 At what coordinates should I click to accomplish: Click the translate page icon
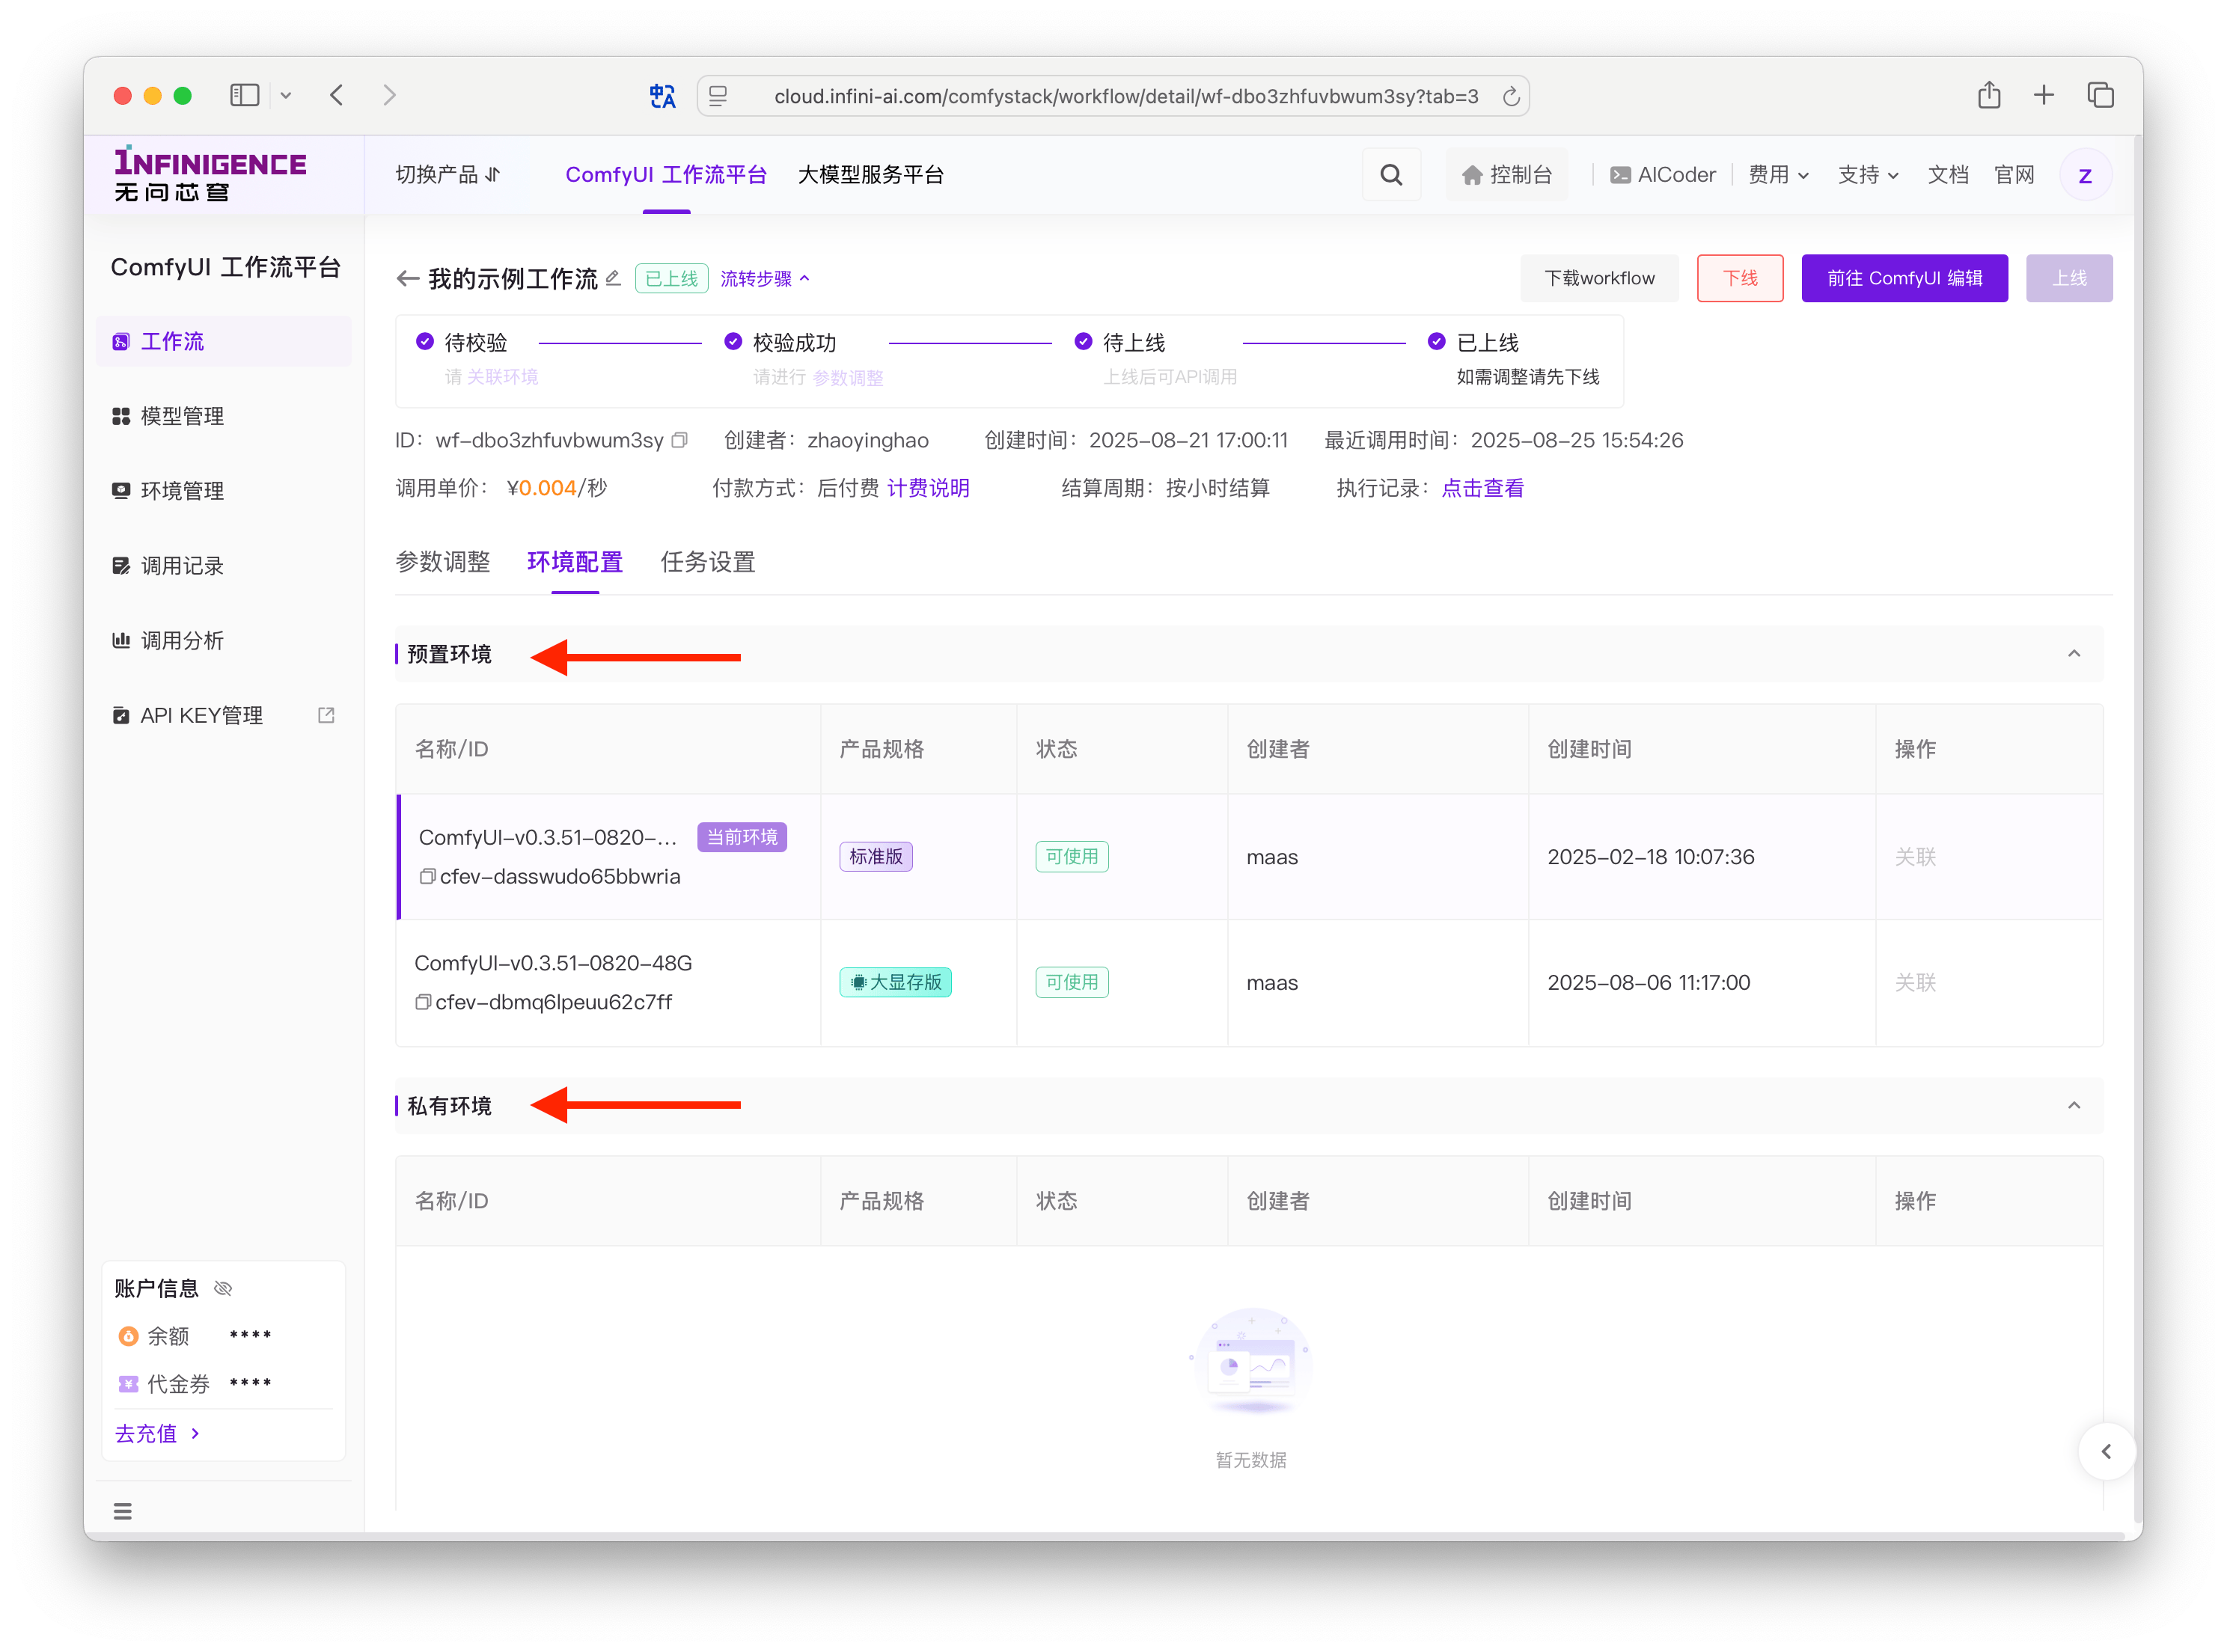[x=662, y=96]
